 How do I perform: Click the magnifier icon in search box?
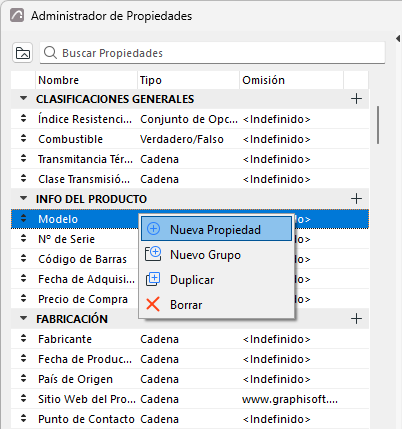pyautogui.click(x=50, y=53)
